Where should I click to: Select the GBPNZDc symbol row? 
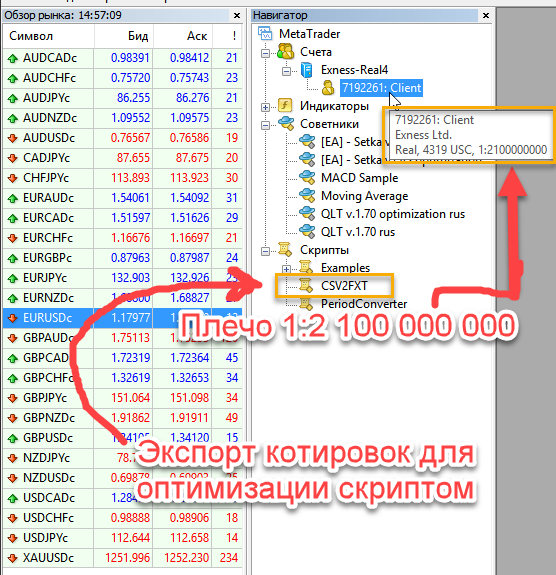click(x=122, y=418)
